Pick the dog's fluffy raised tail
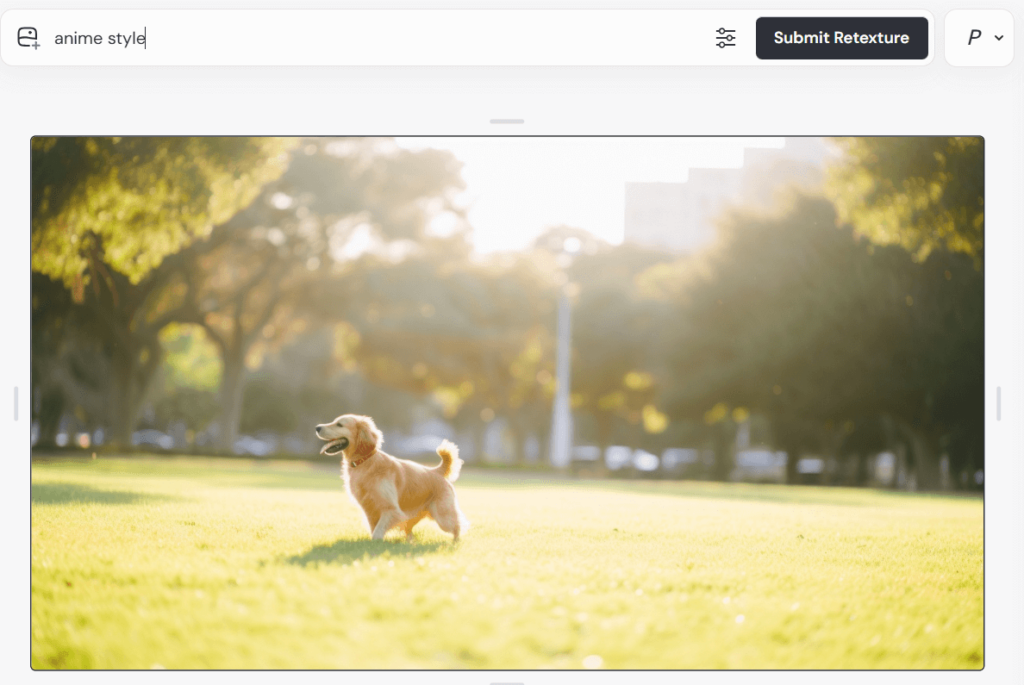1024x685 pixels. 449,458
